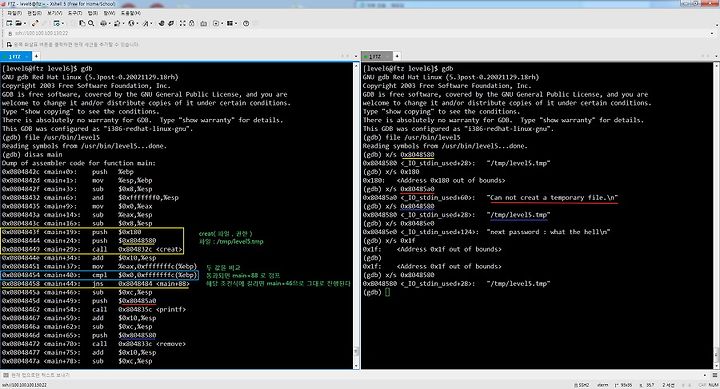This screenshot has width=720, height=389.
Task: Click the Window layout icon
Action: click(230, 23)
